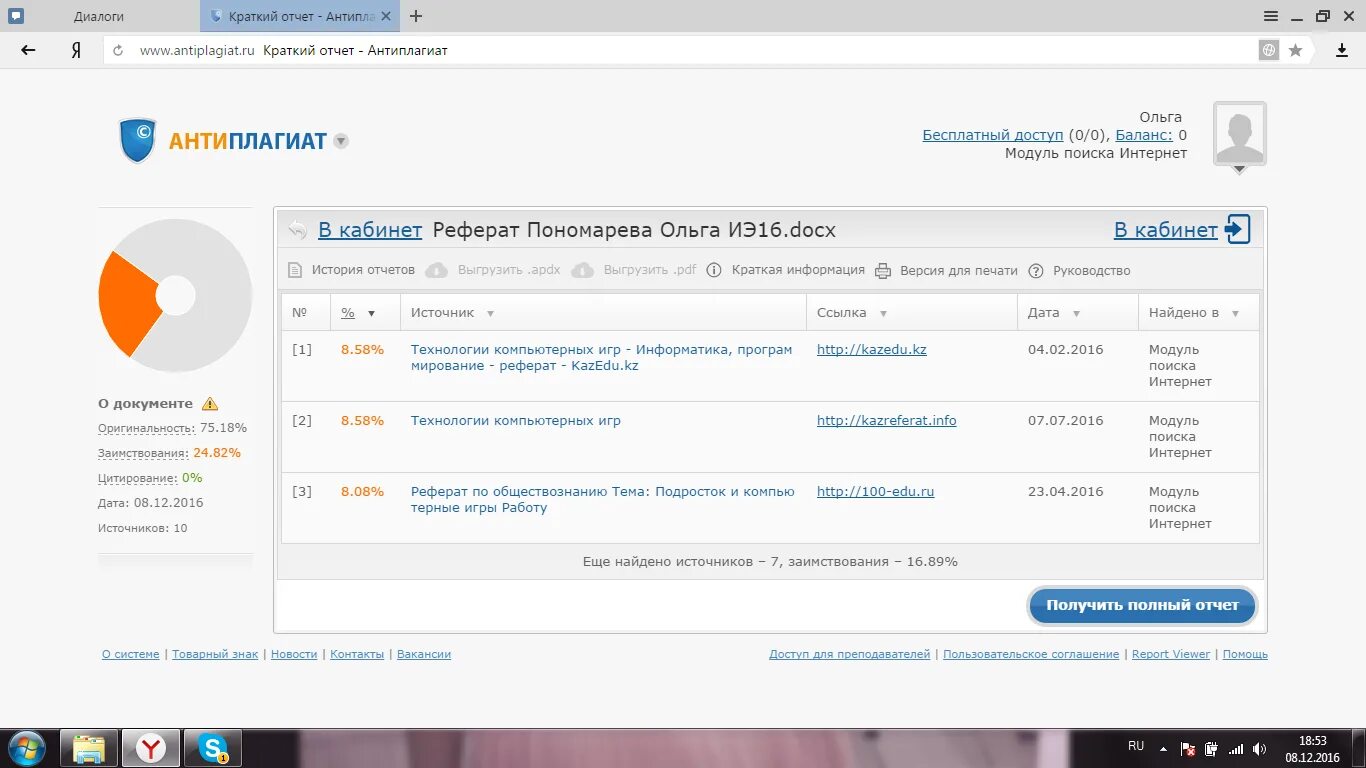Open История отчетов
The image size is (1366, 768).
(x=363, y=270)
